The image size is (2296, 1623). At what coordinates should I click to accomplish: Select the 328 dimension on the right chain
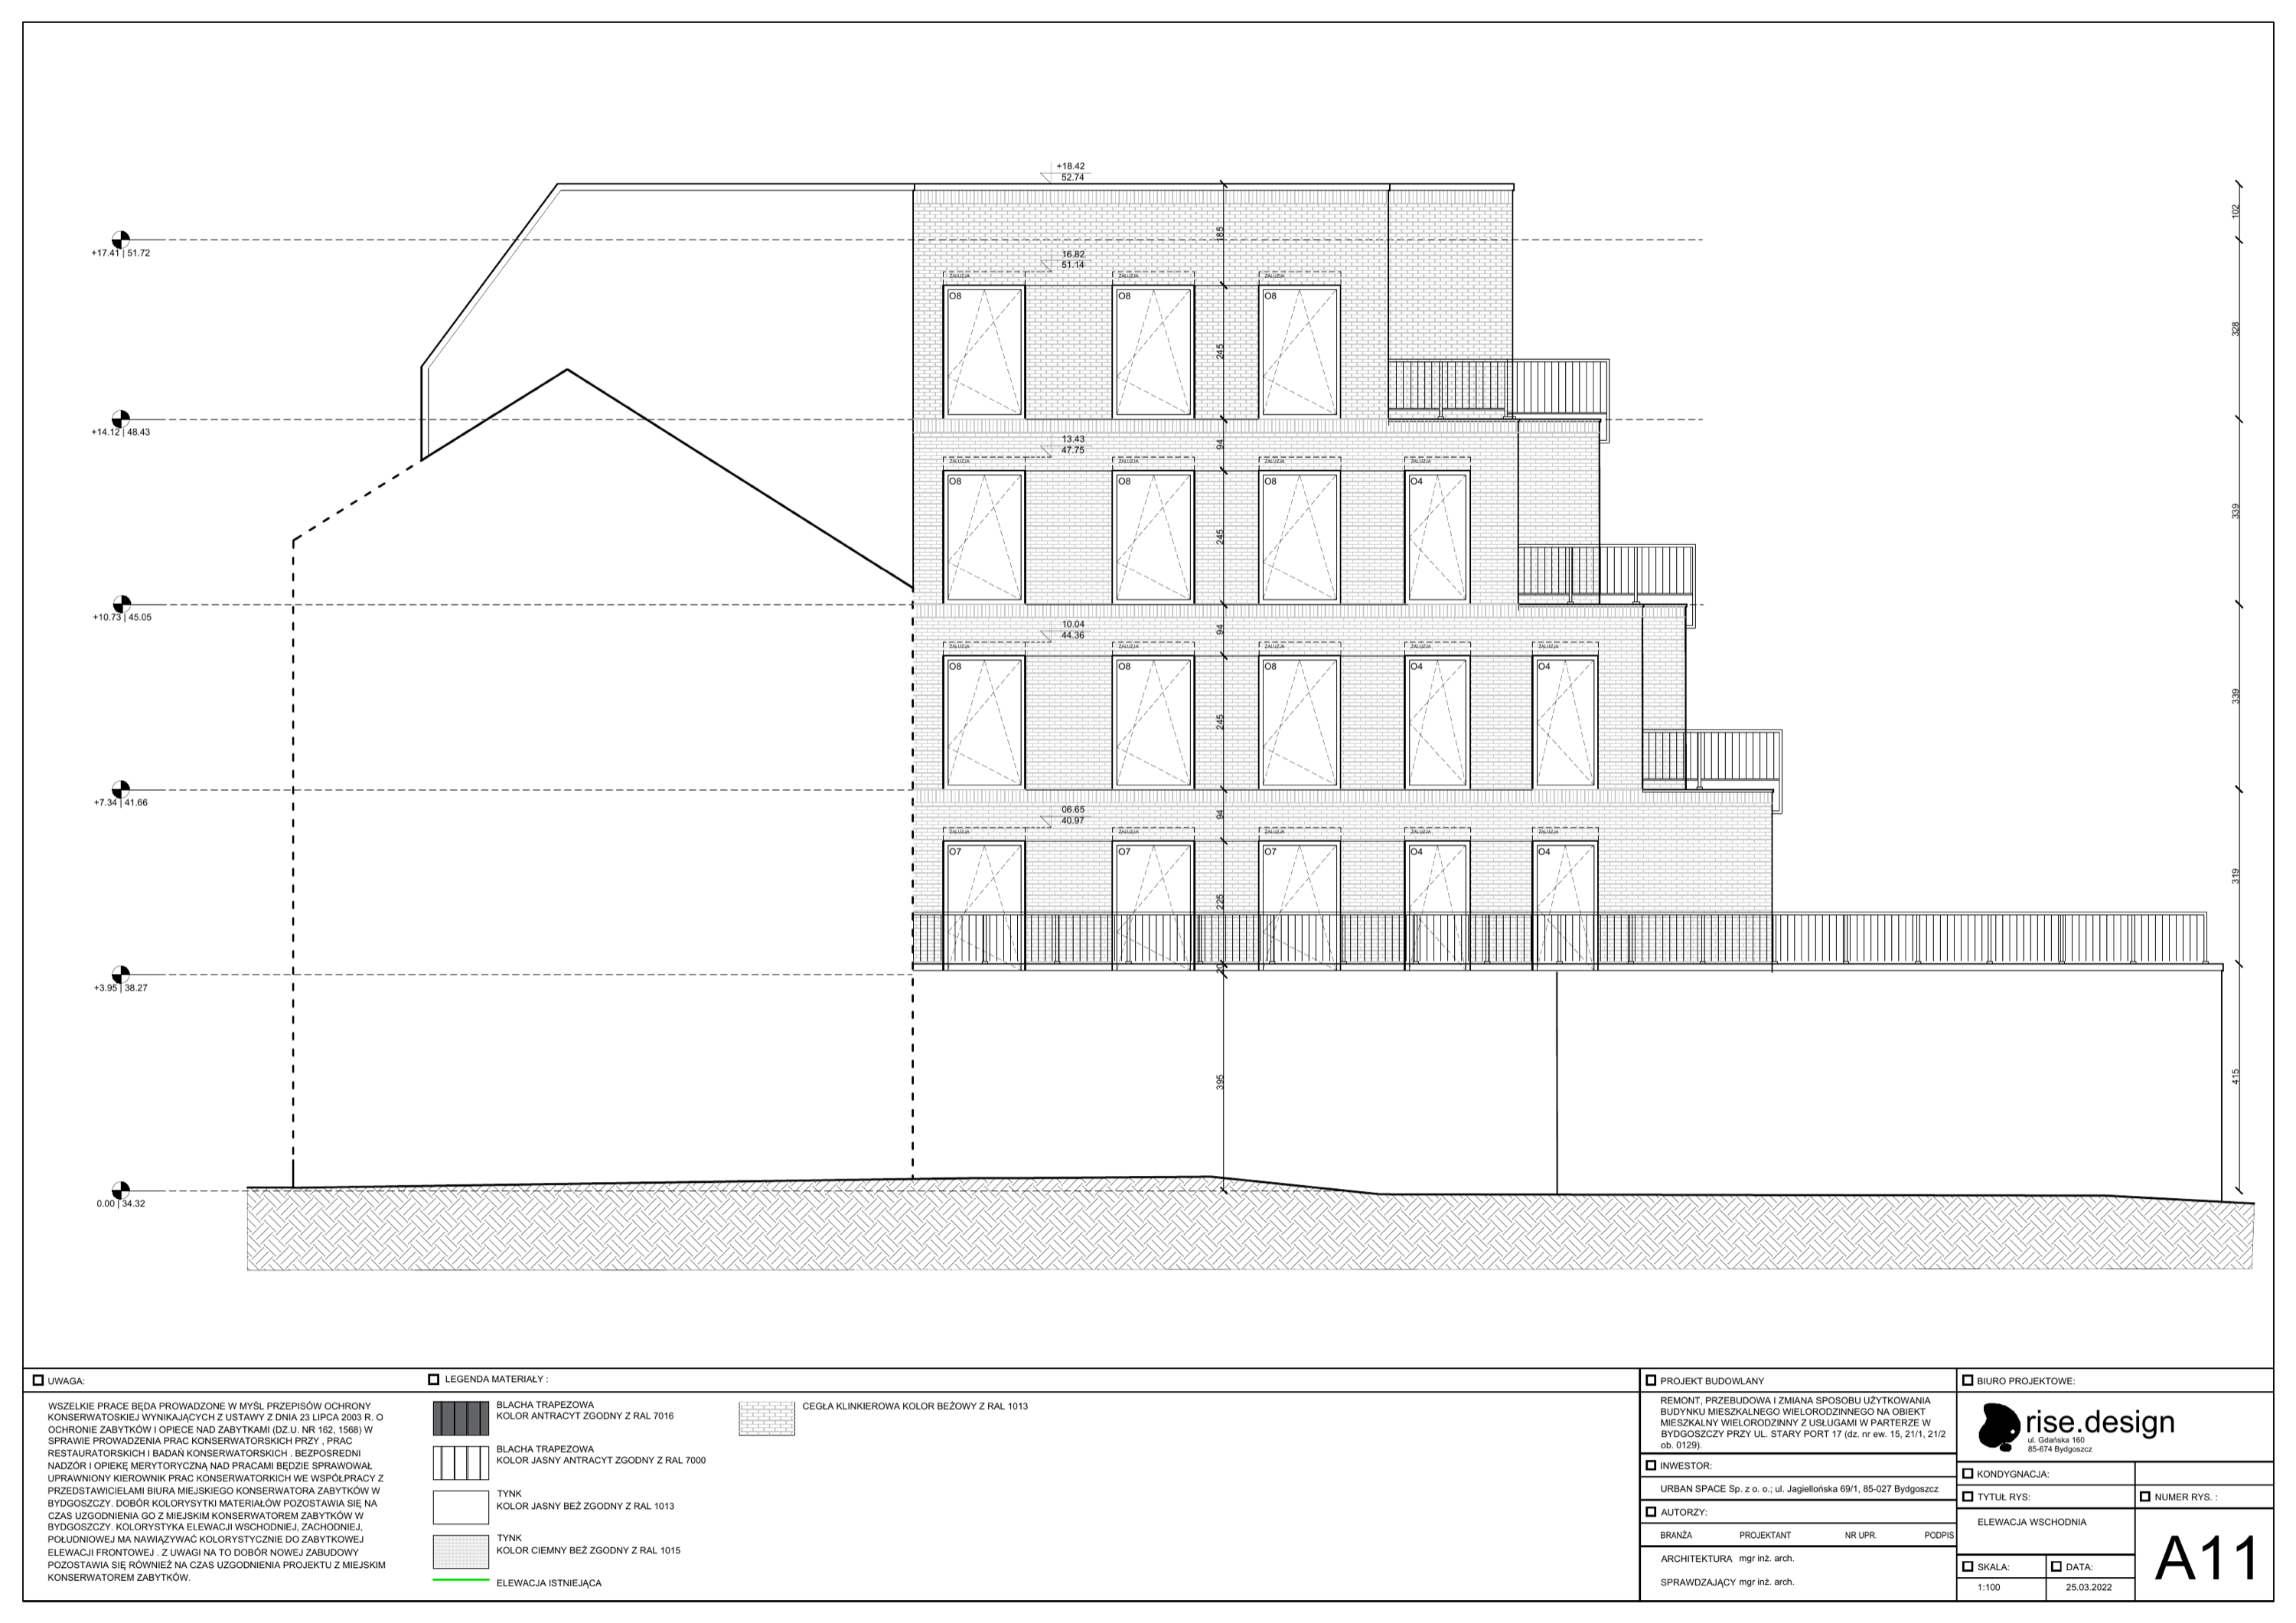coord(2235,328)
